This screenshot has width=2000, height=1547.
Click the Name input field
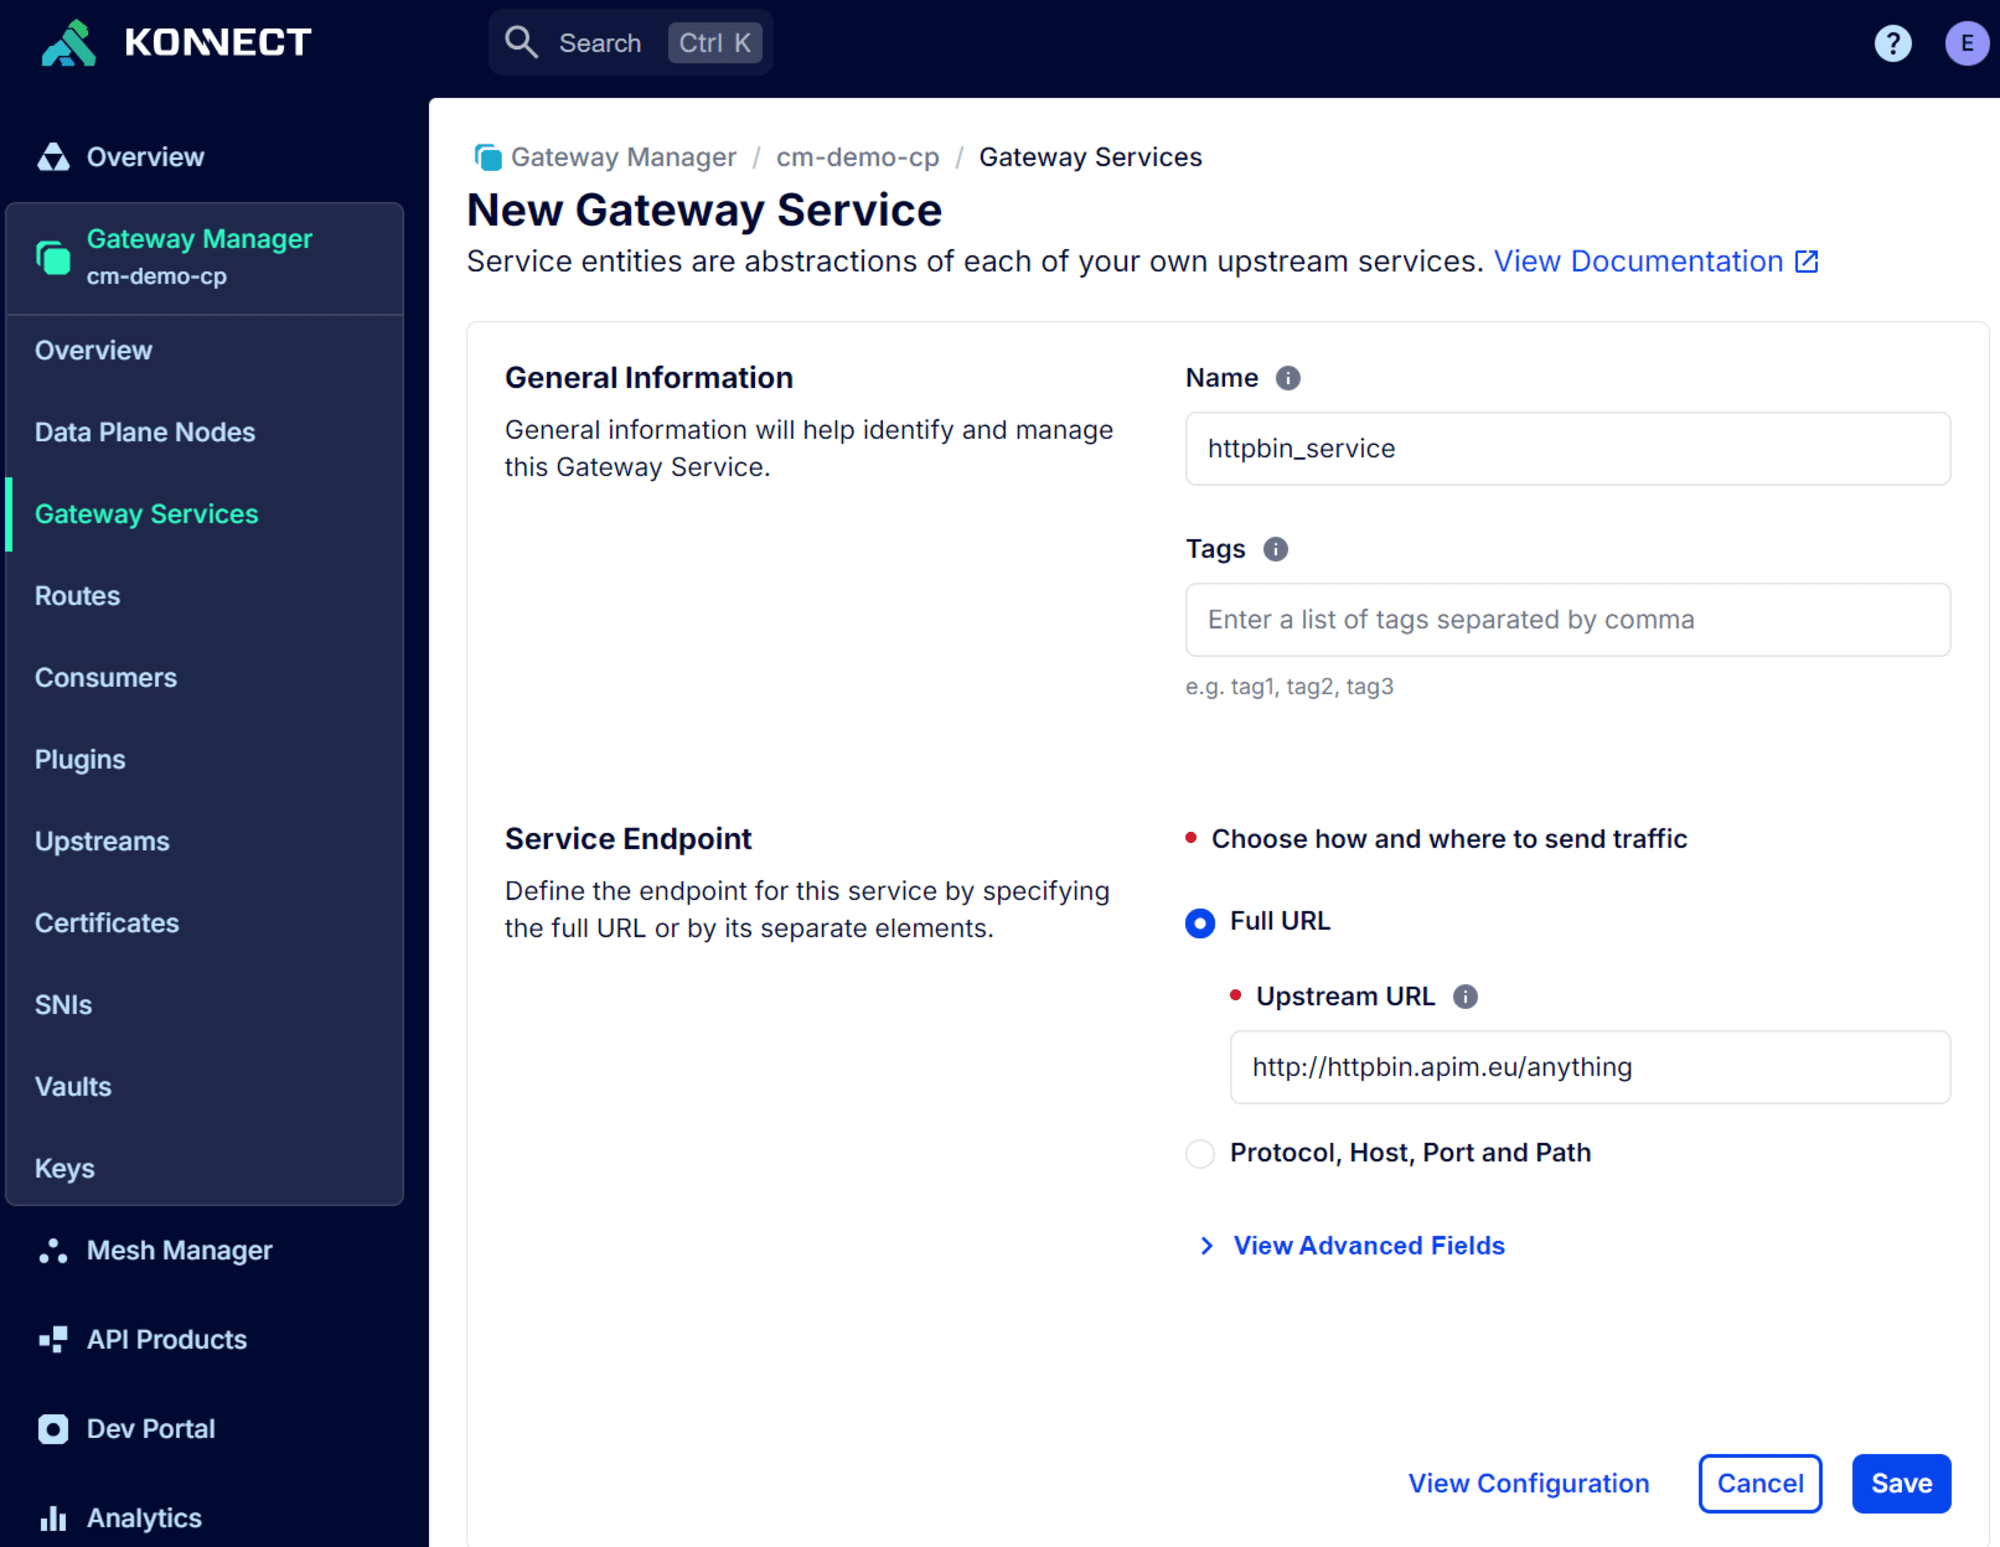tap(1570, 446)
